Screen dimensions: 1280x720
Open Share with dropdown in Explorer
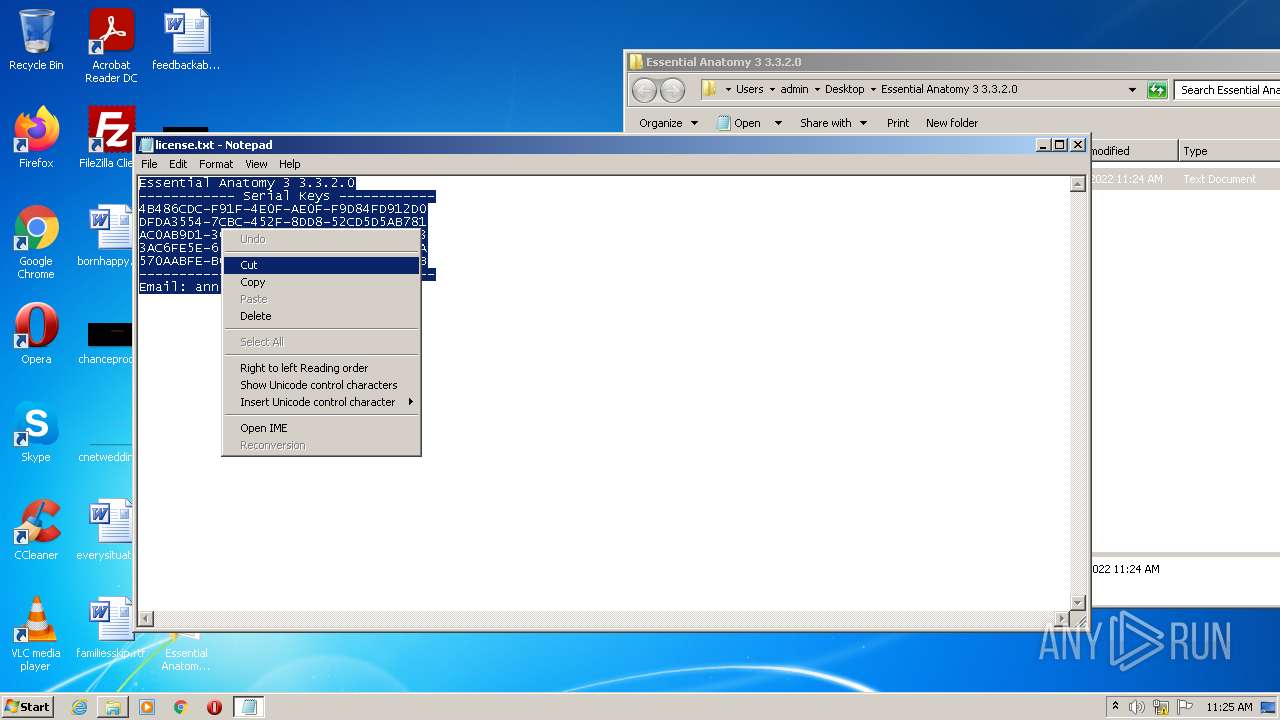click(833, 123)
